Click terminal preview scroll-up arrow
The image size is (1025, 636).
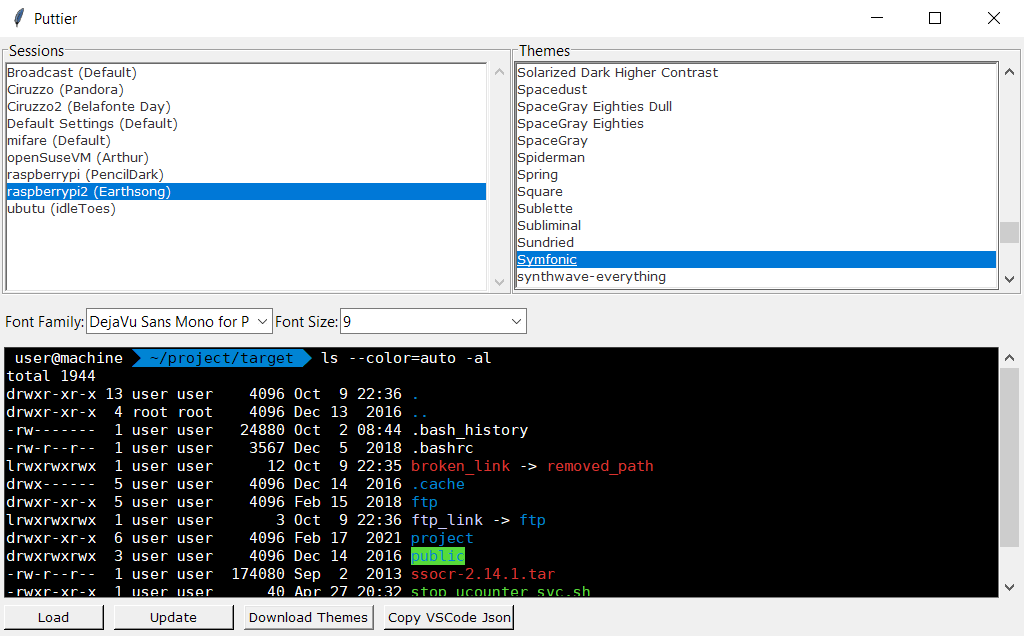[x=1009, y=358]
